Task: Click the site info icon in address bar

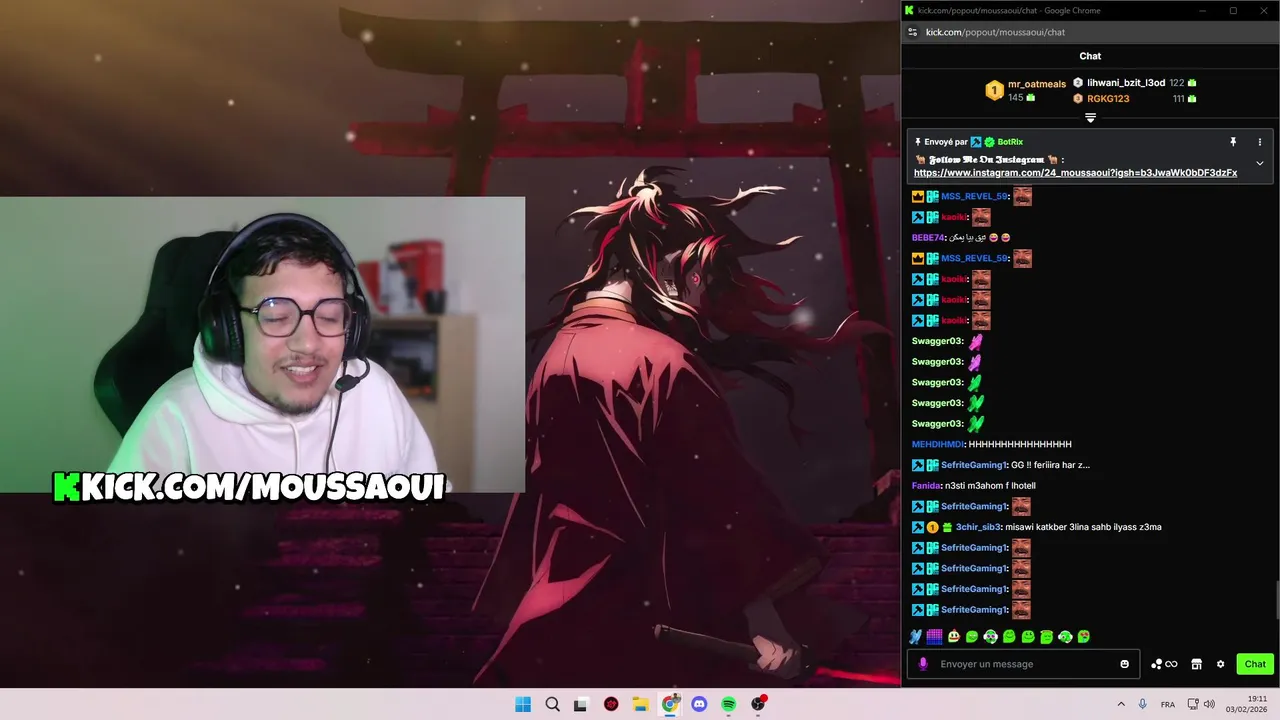Action: [x=912, y=32]
